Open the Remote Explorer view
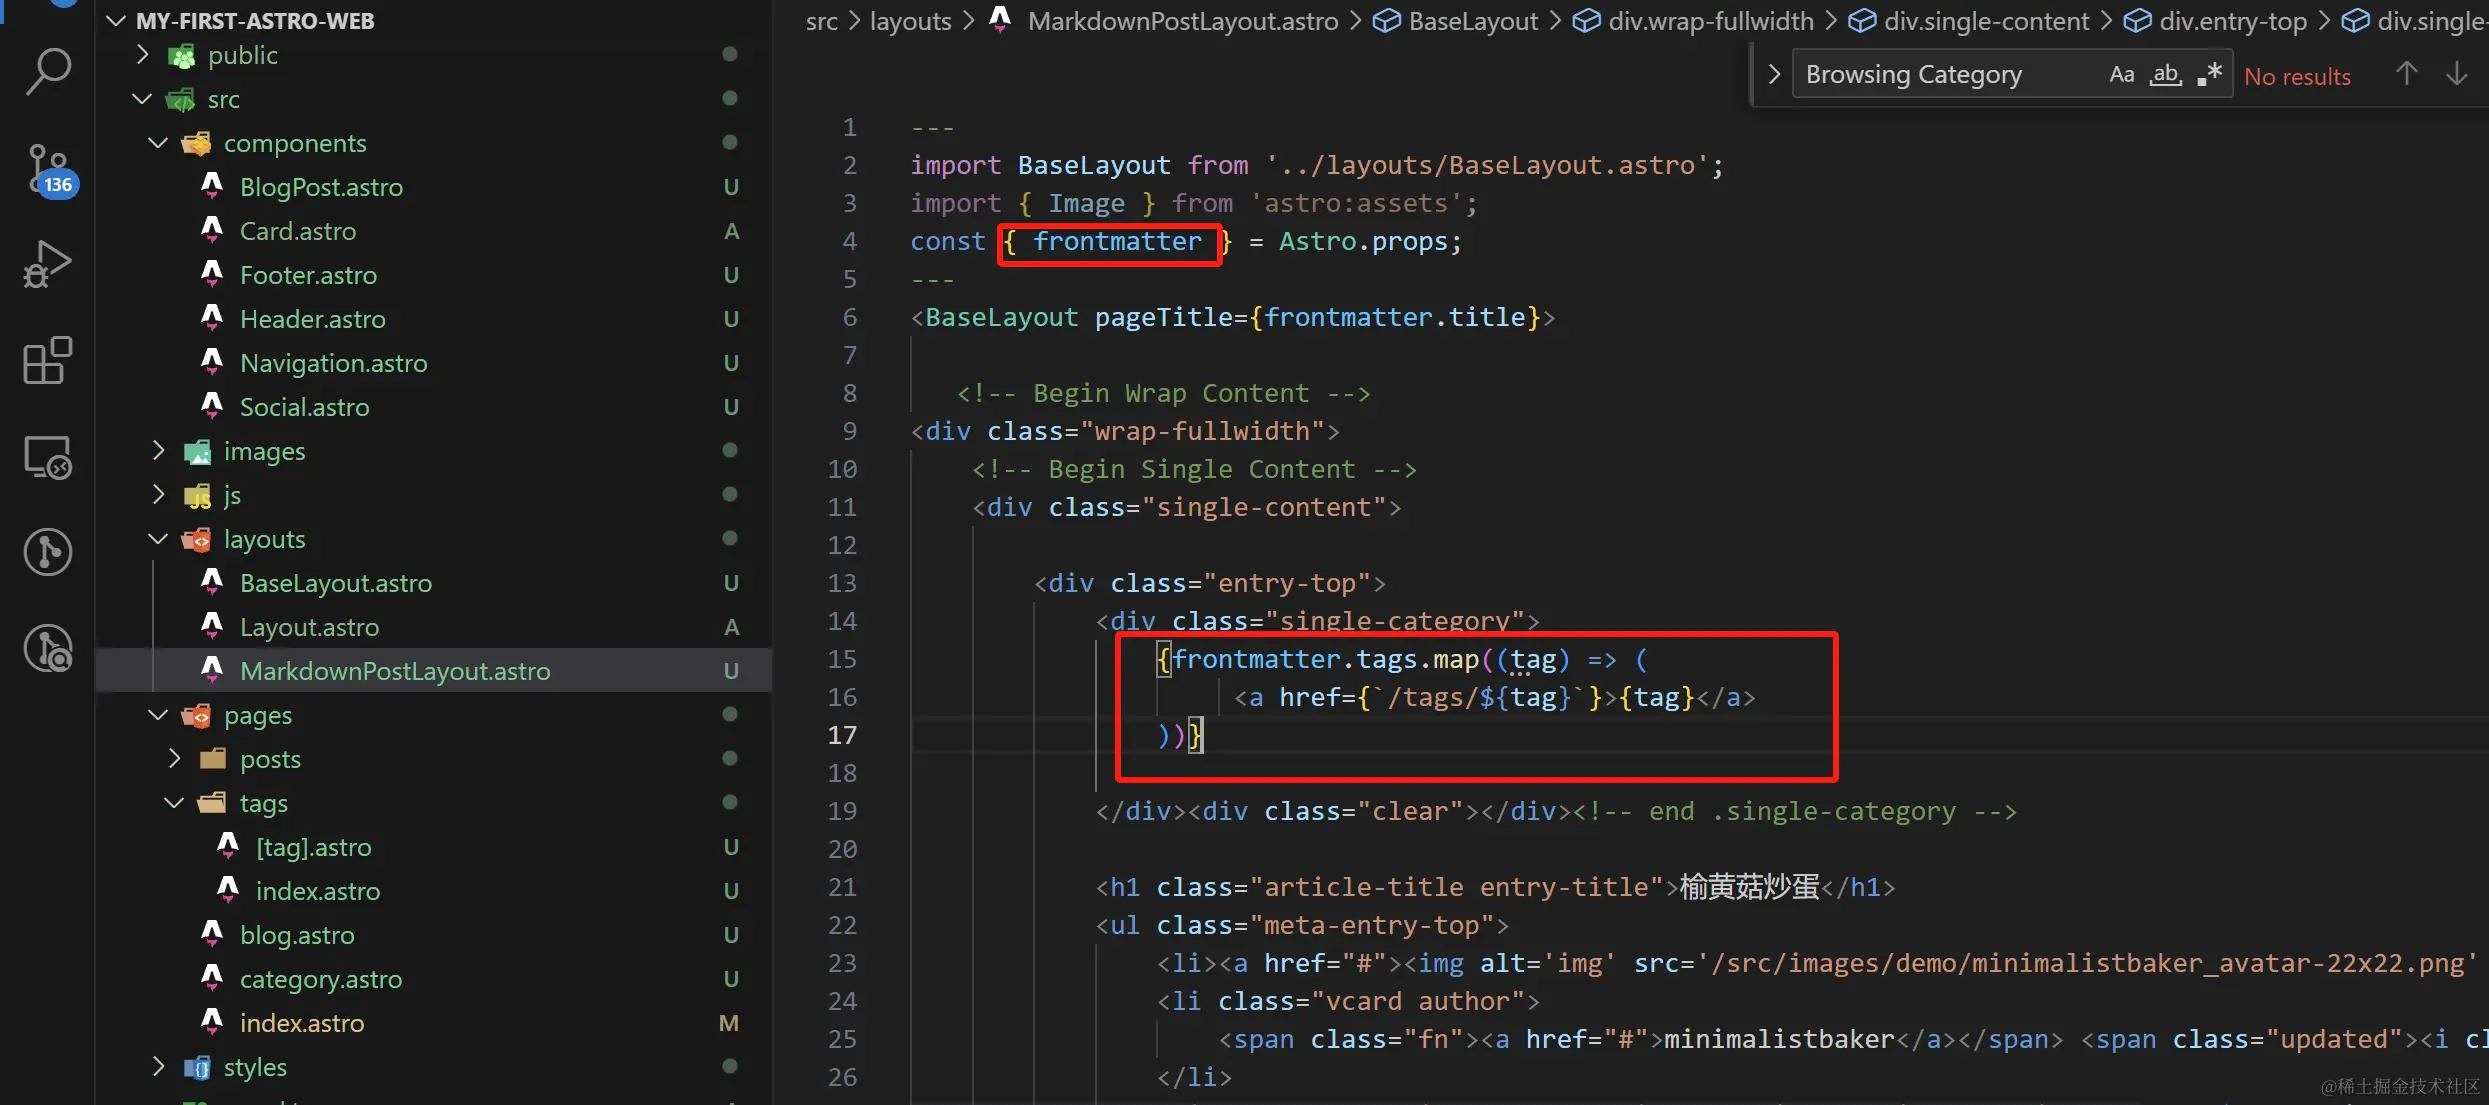This screenshot has height=1105, width=2489. (x=47, y=457)
